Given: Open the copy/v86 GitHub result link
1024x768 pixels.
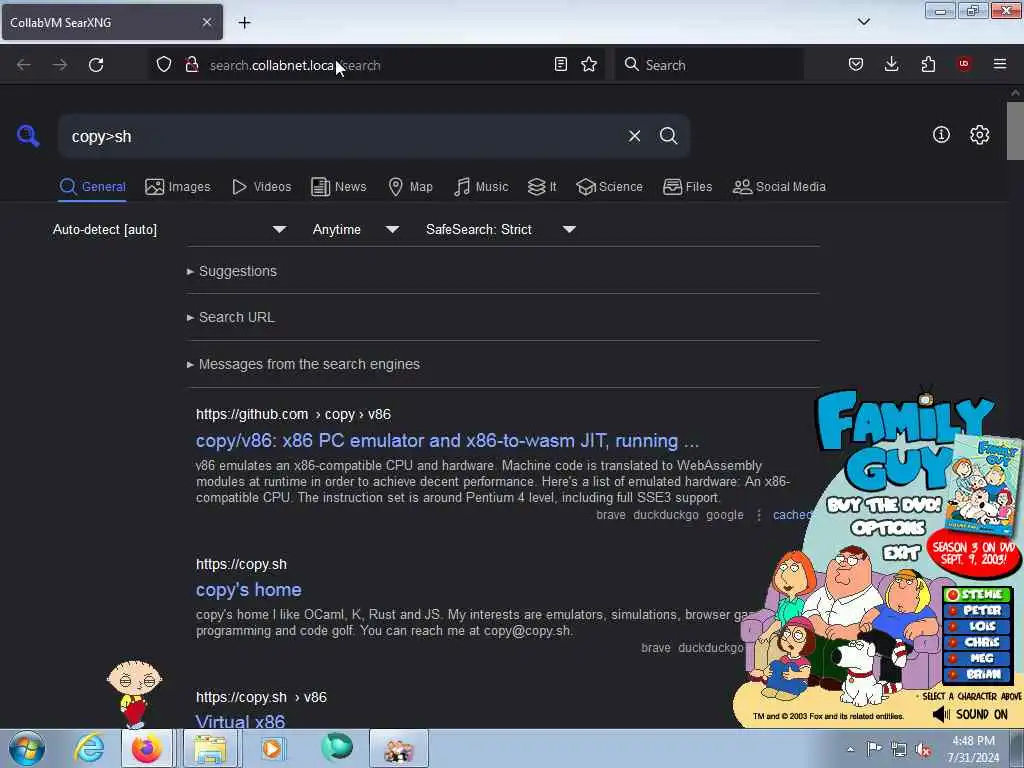Looking at the screenshot, I should click(x=447, y=441).
